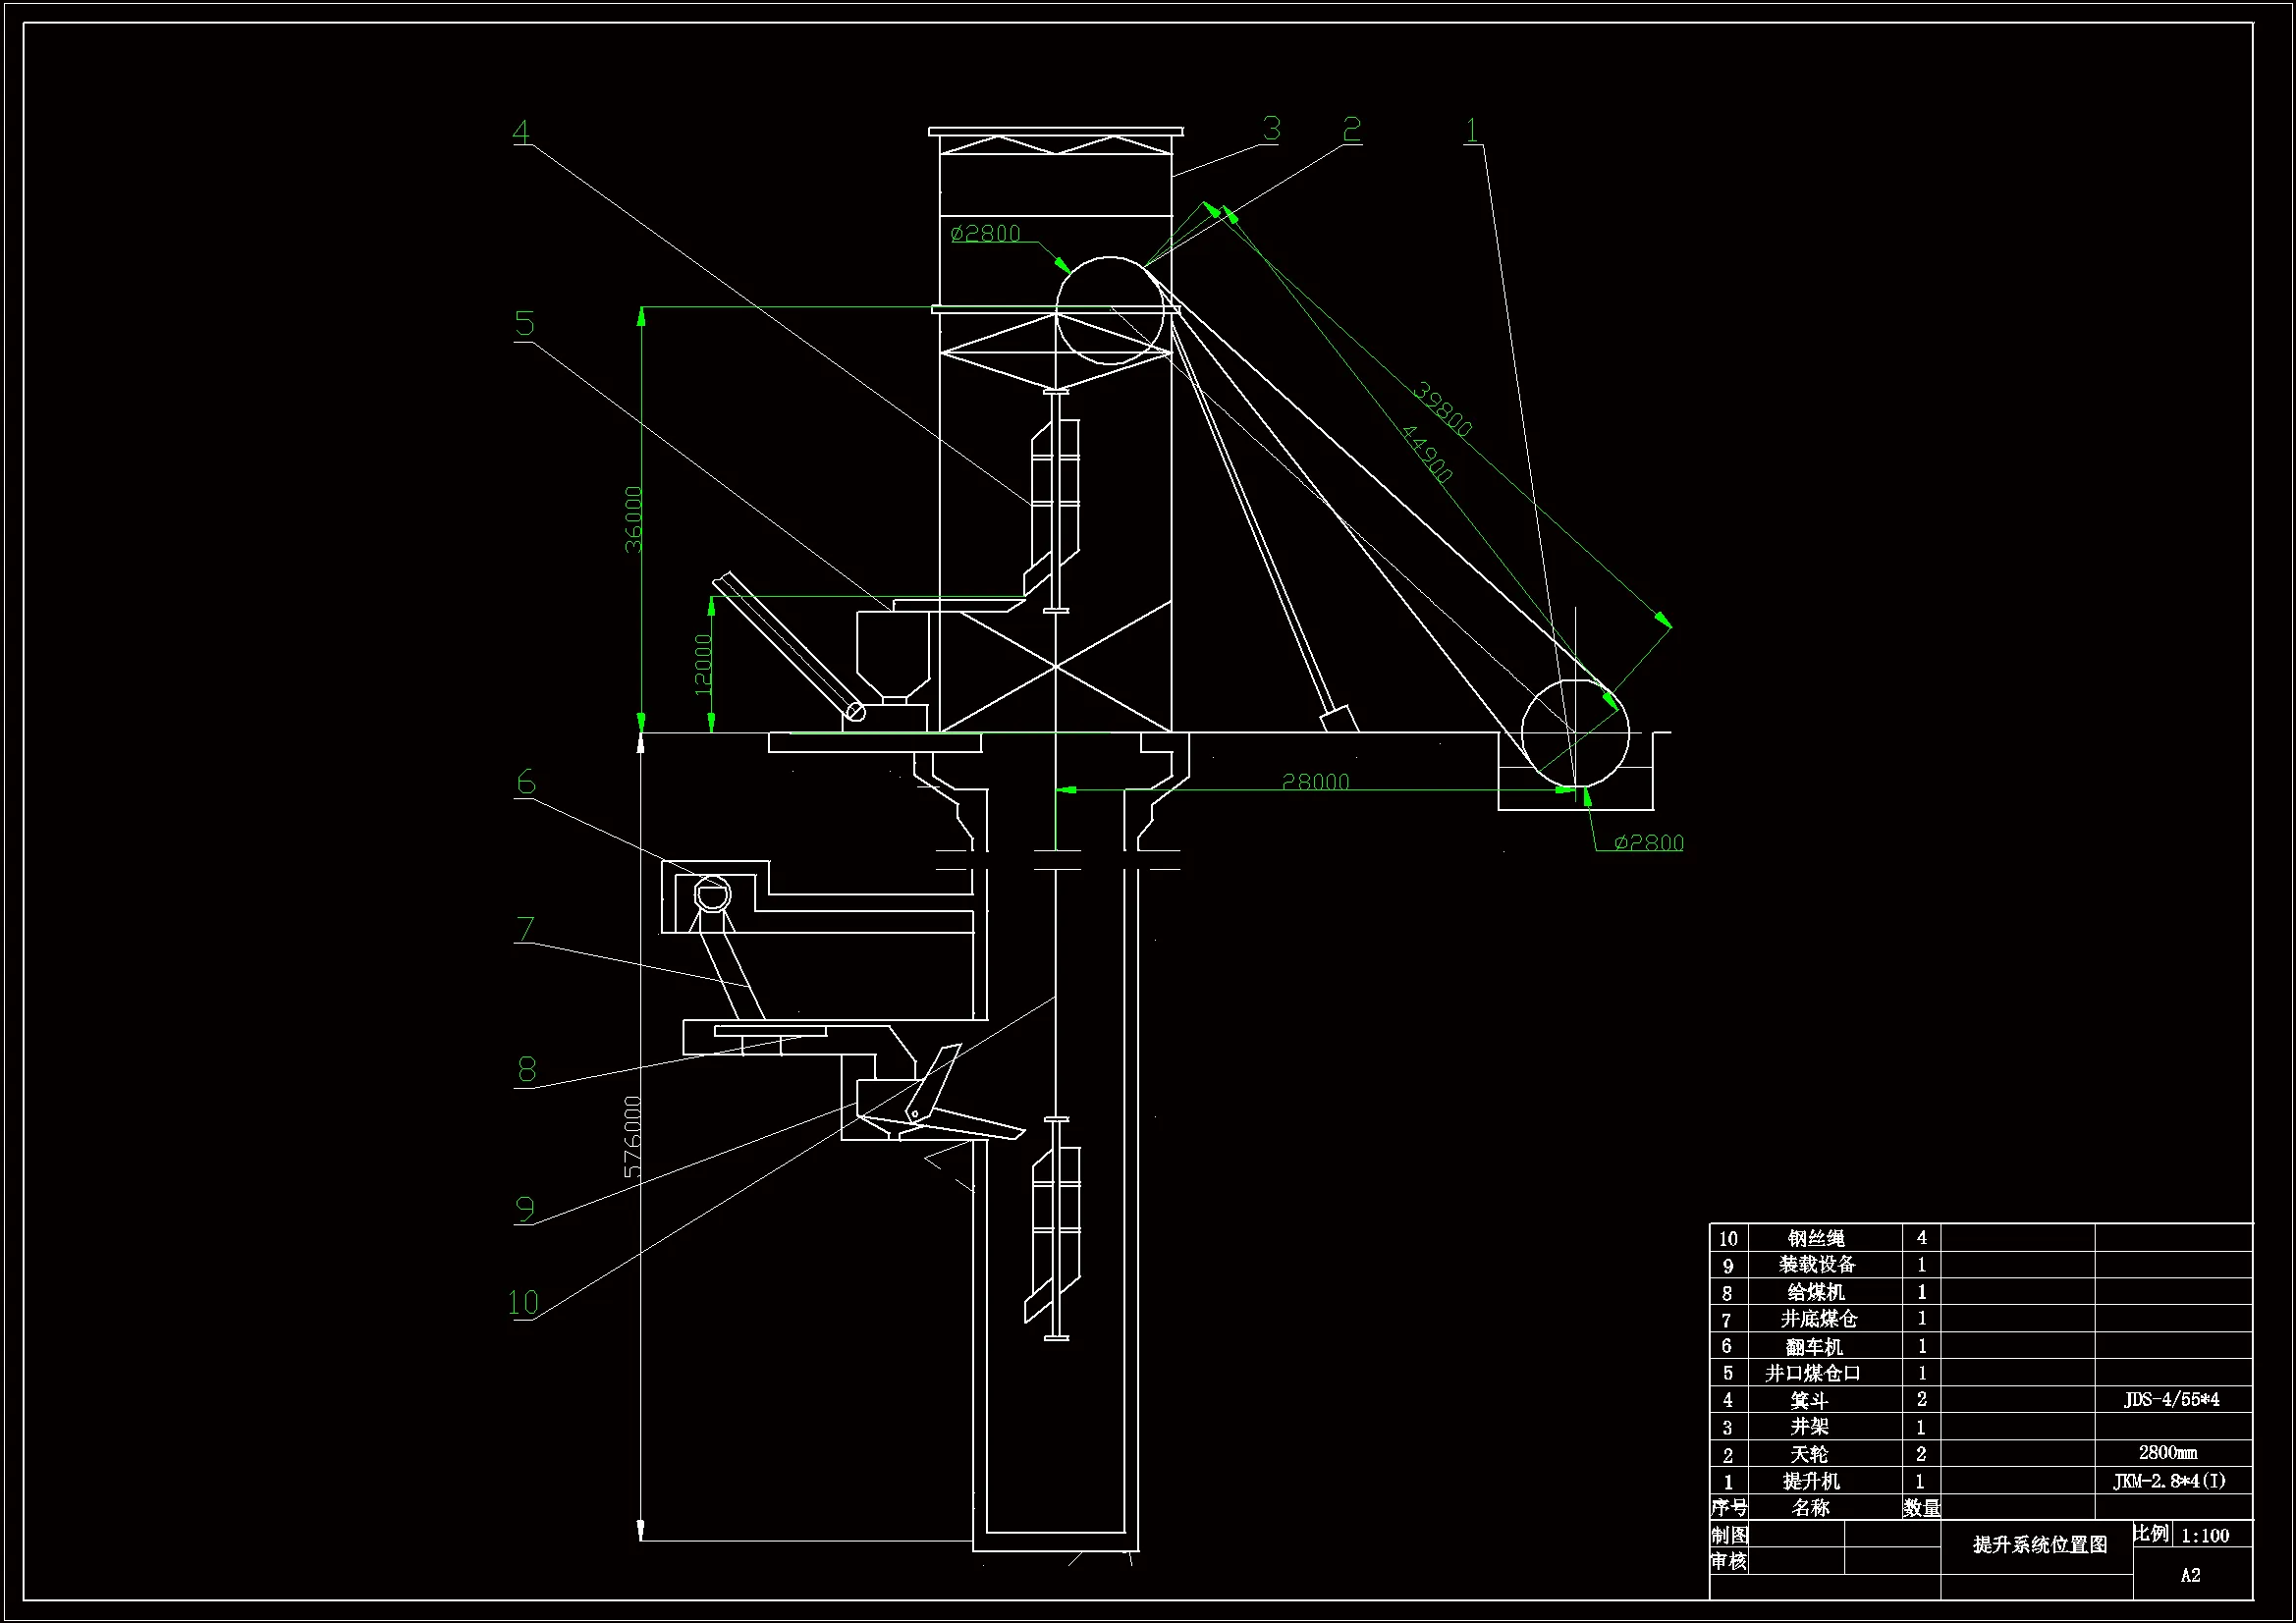This screenshot has width=2296, height=1623.
Task: Click the 2800mm specification cell
Action: pos(2167,1453)
